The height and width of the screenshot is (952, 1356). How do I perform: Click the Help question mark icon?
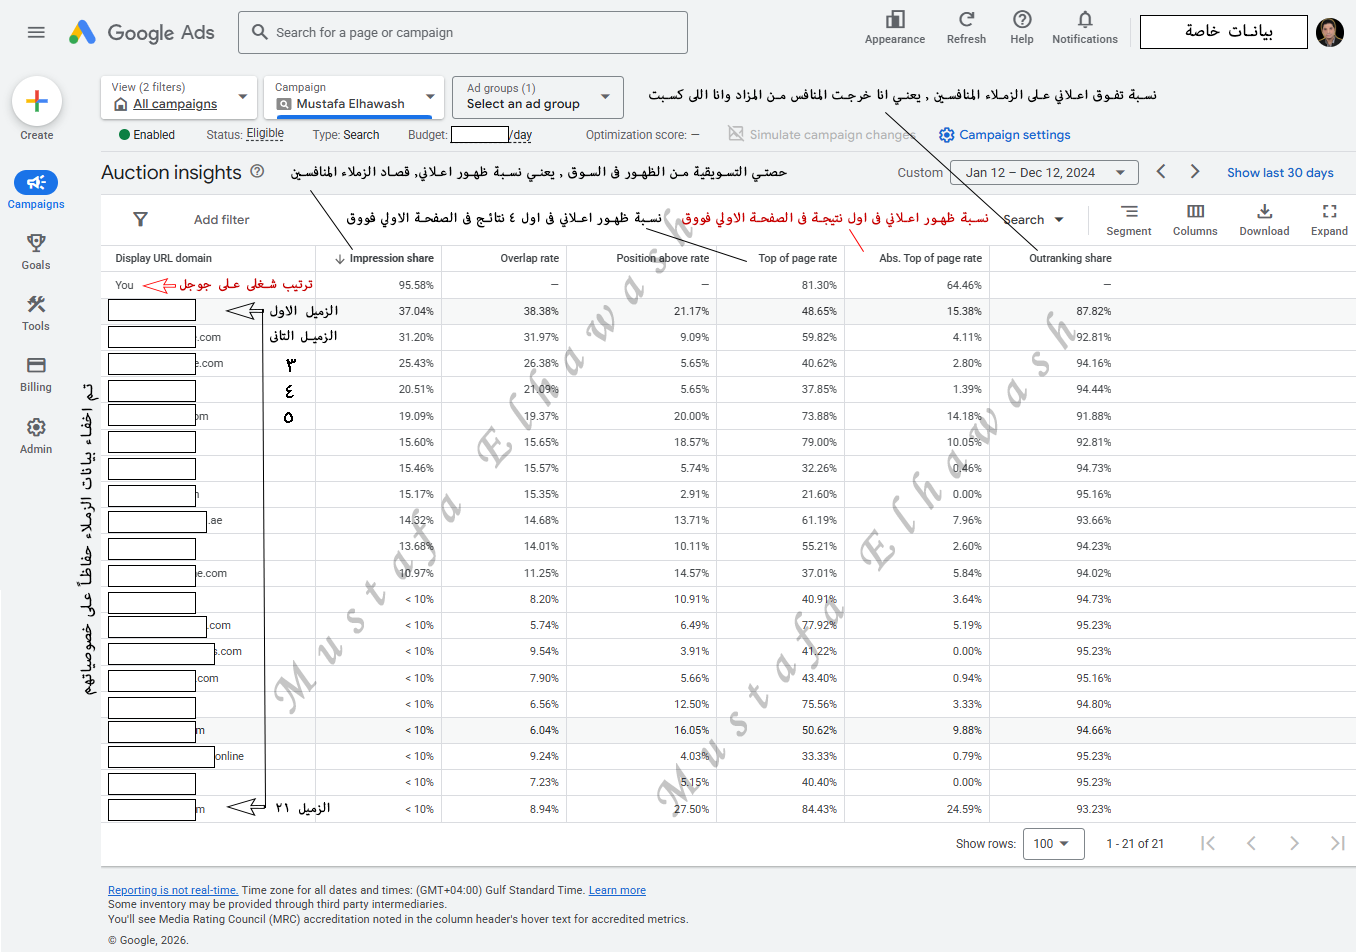[x=1021, y=20]
